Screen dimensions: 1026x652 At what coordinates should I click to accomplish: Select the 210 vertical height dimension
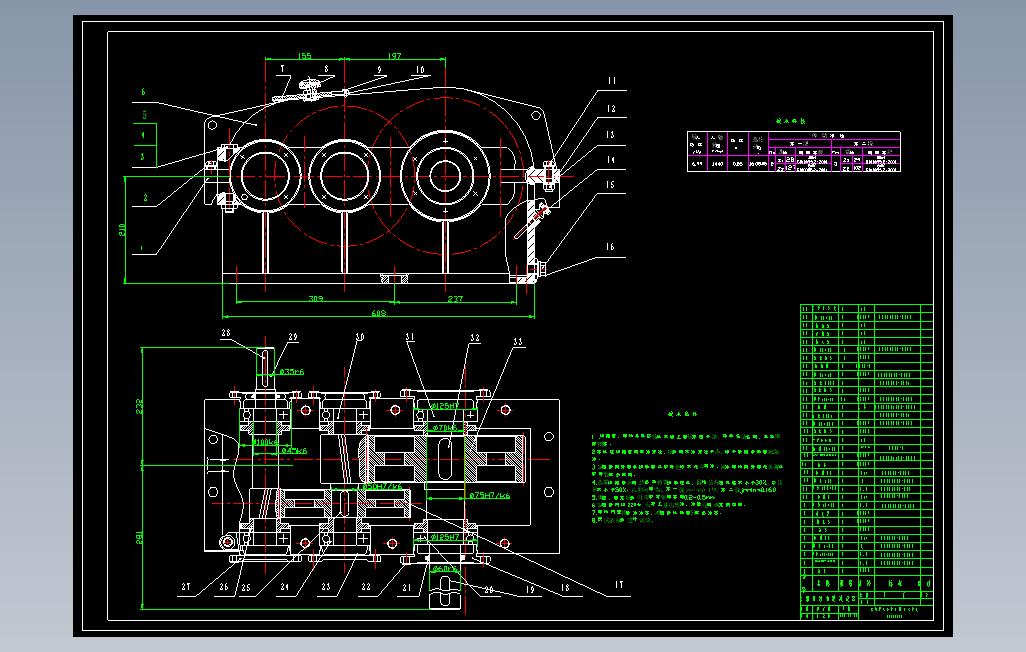[x=122, y=230]
